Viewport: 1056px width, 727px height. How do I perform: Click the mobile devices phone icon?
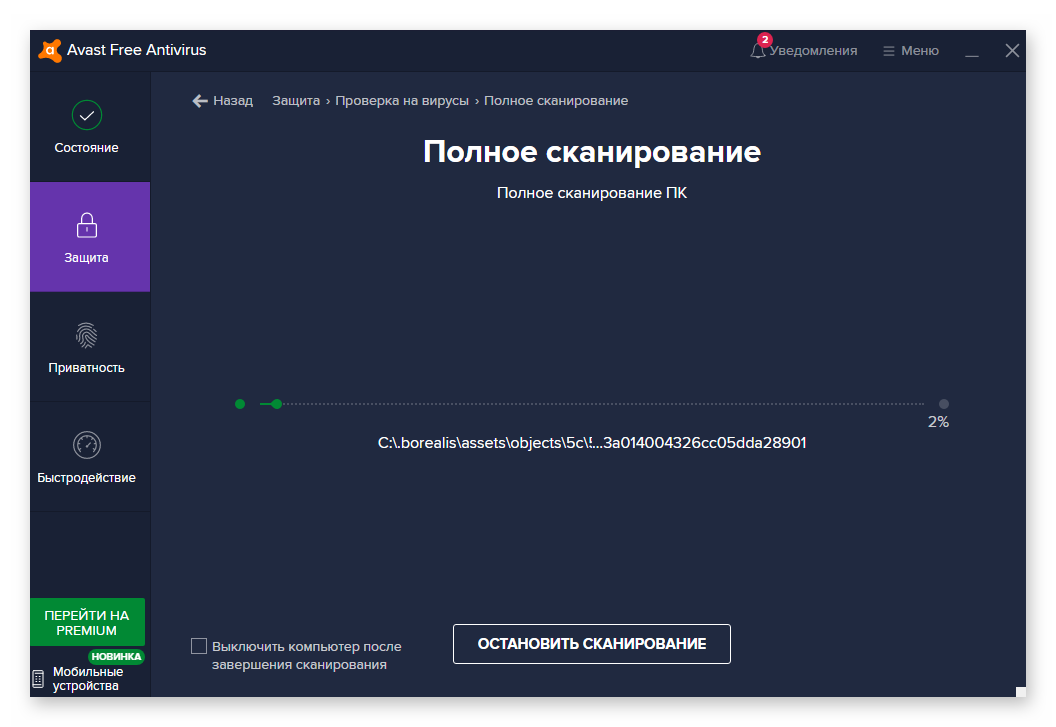point(38,678)
